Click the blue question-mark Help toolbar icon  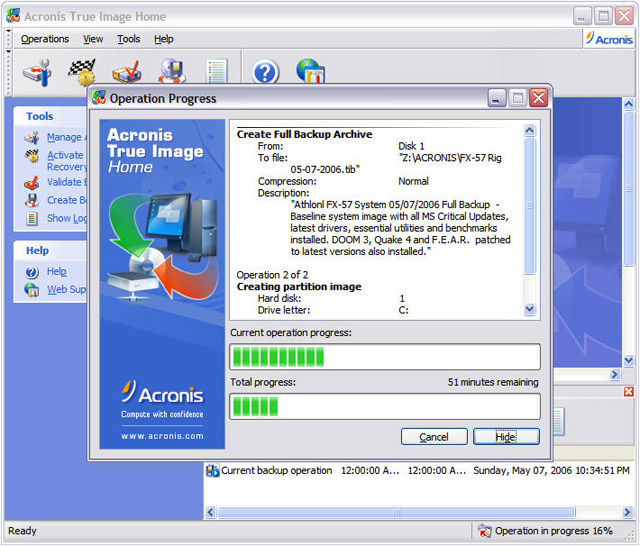pyautogui.click(x=266, y=72)
